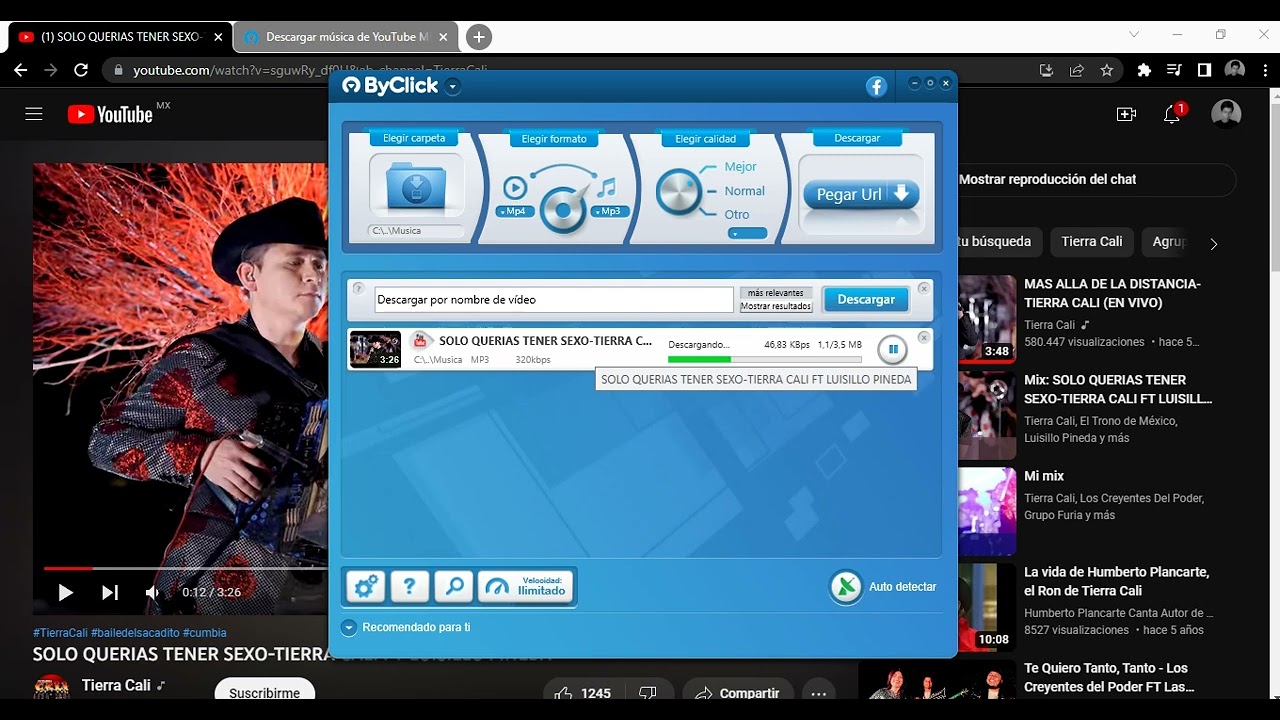Select the Mp4 video play icon
The image size is (1280, 720).
tap(515, 187)
